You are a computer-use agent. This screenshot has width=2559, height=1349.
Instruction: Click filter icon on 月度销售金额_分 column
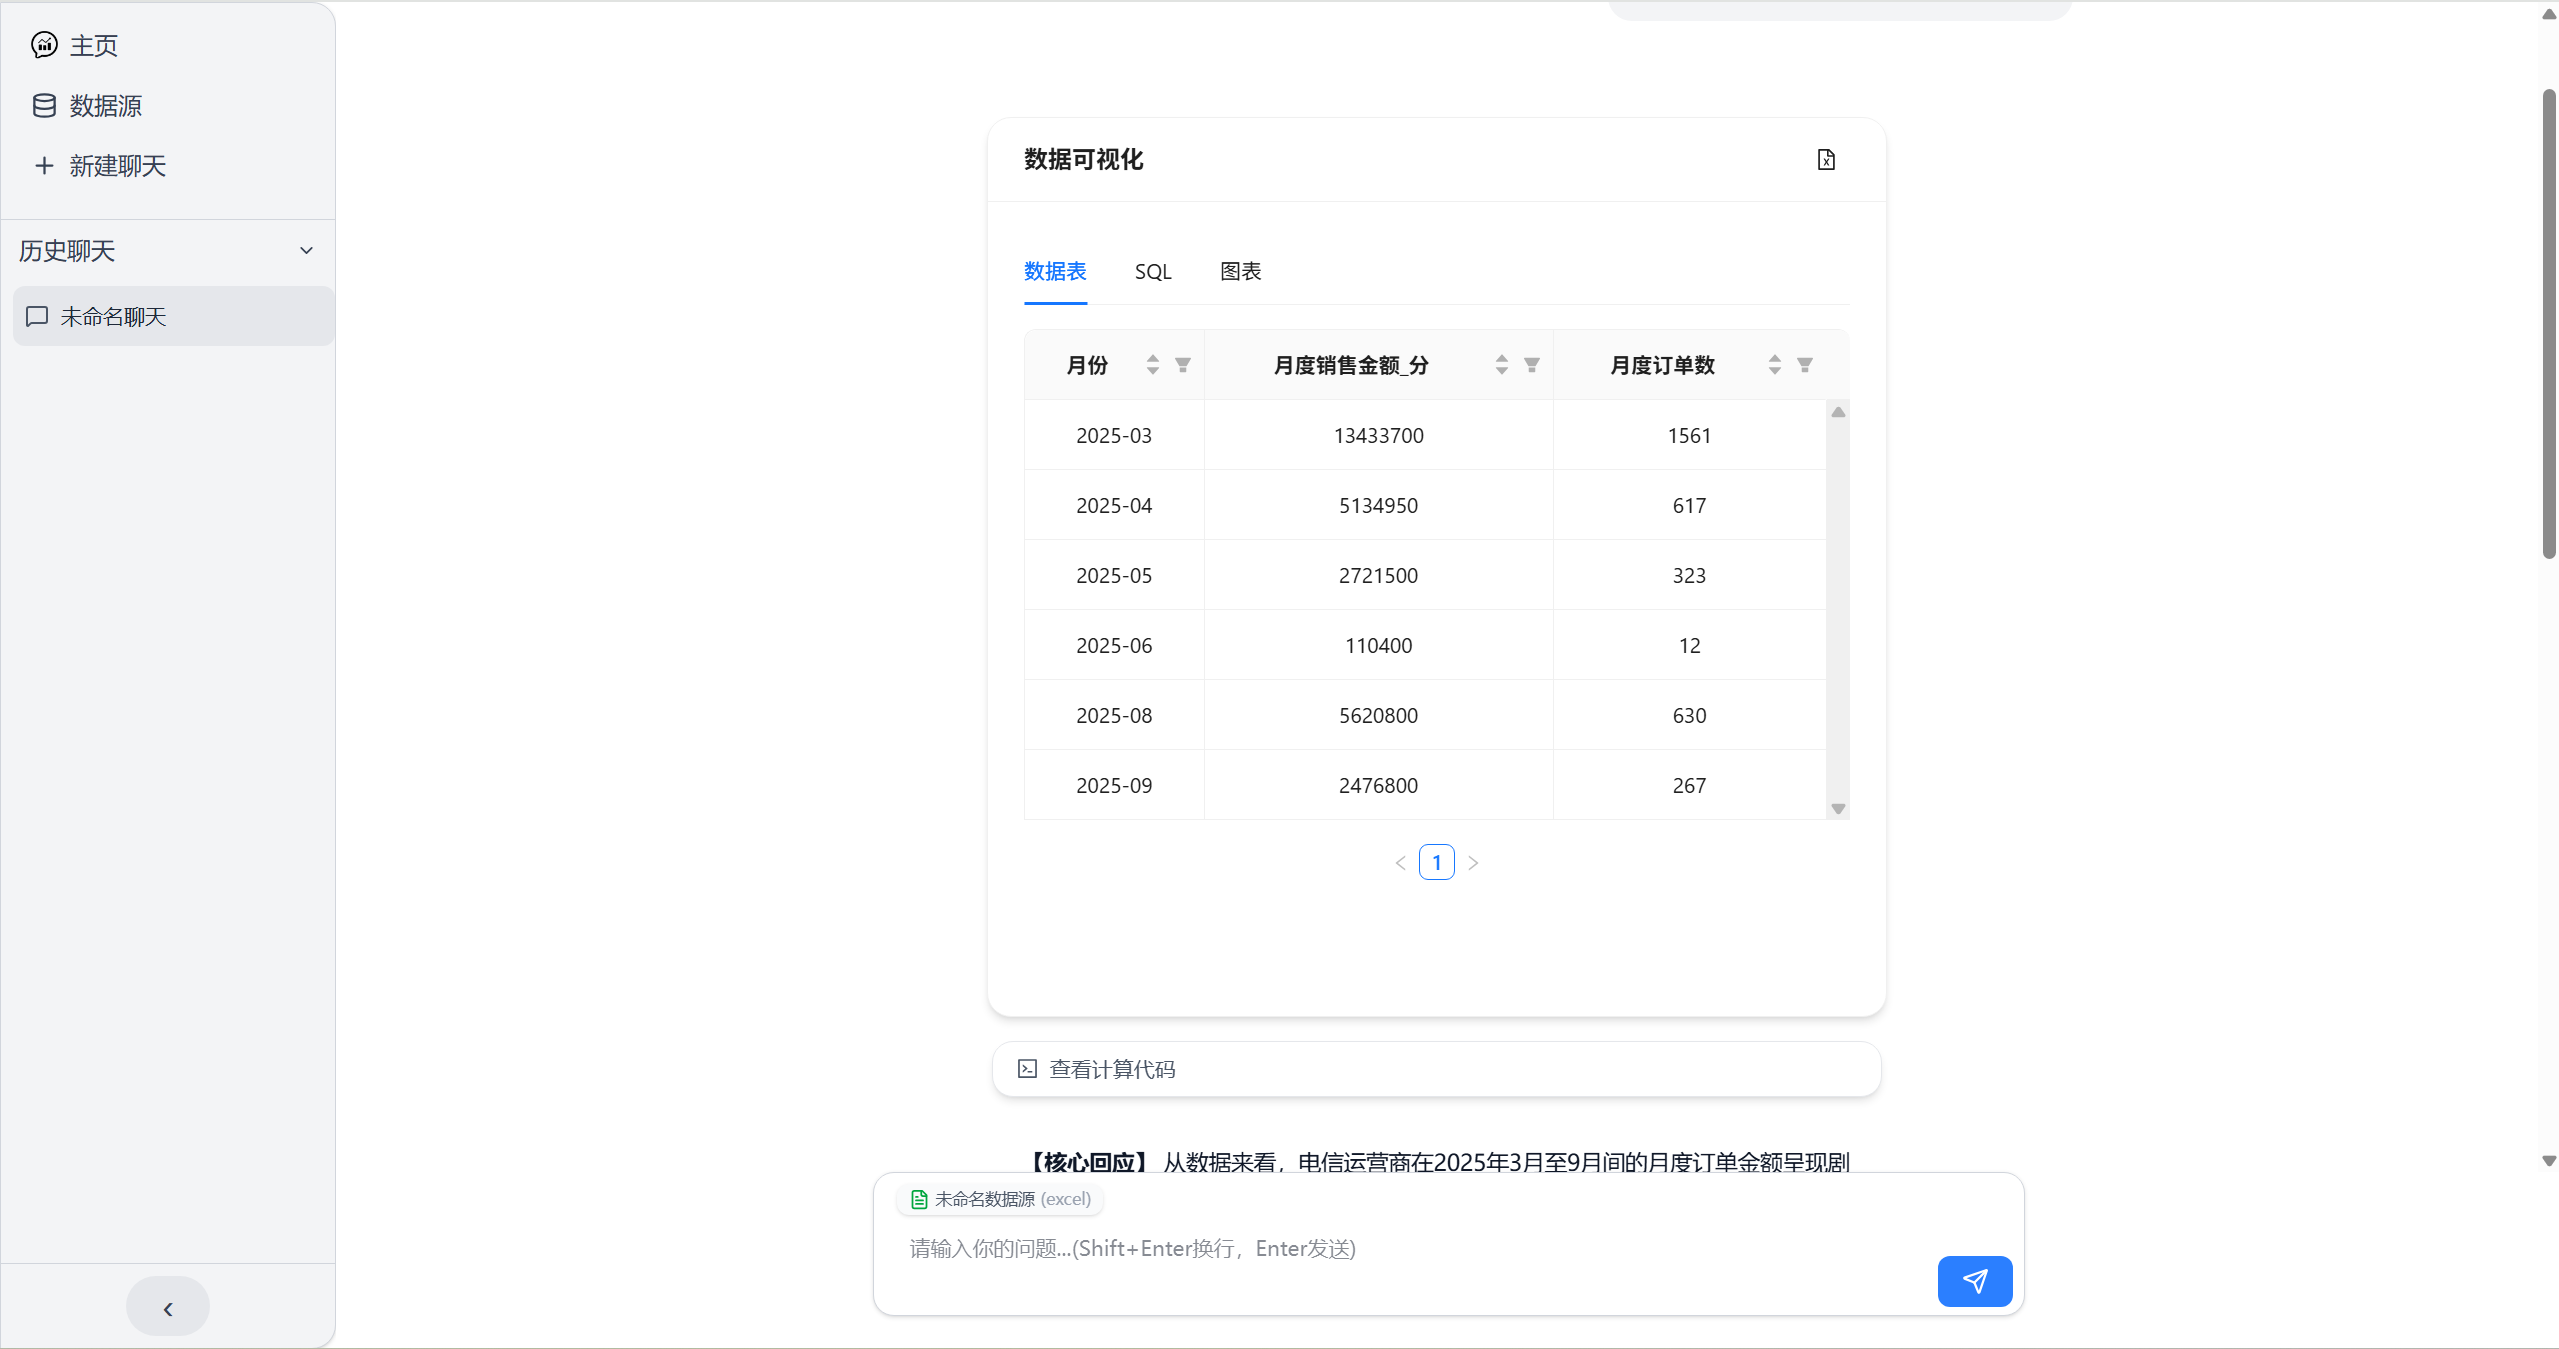1531,365
